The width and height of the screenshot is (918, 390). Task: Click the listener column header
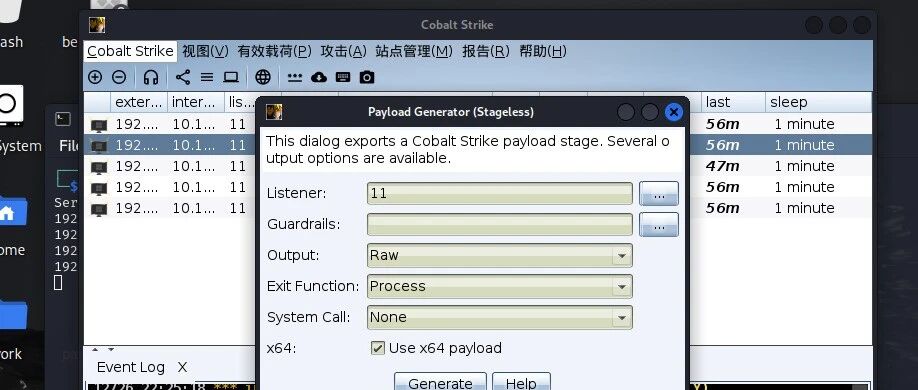pos(241,102)
